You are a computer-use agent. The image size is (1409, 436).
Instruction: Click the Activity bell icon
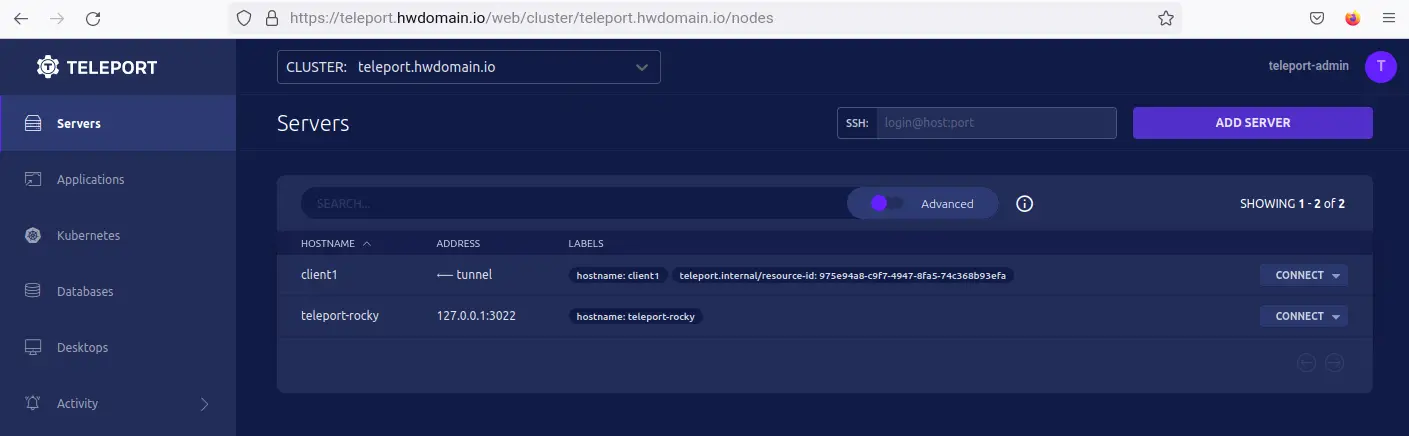33,404
